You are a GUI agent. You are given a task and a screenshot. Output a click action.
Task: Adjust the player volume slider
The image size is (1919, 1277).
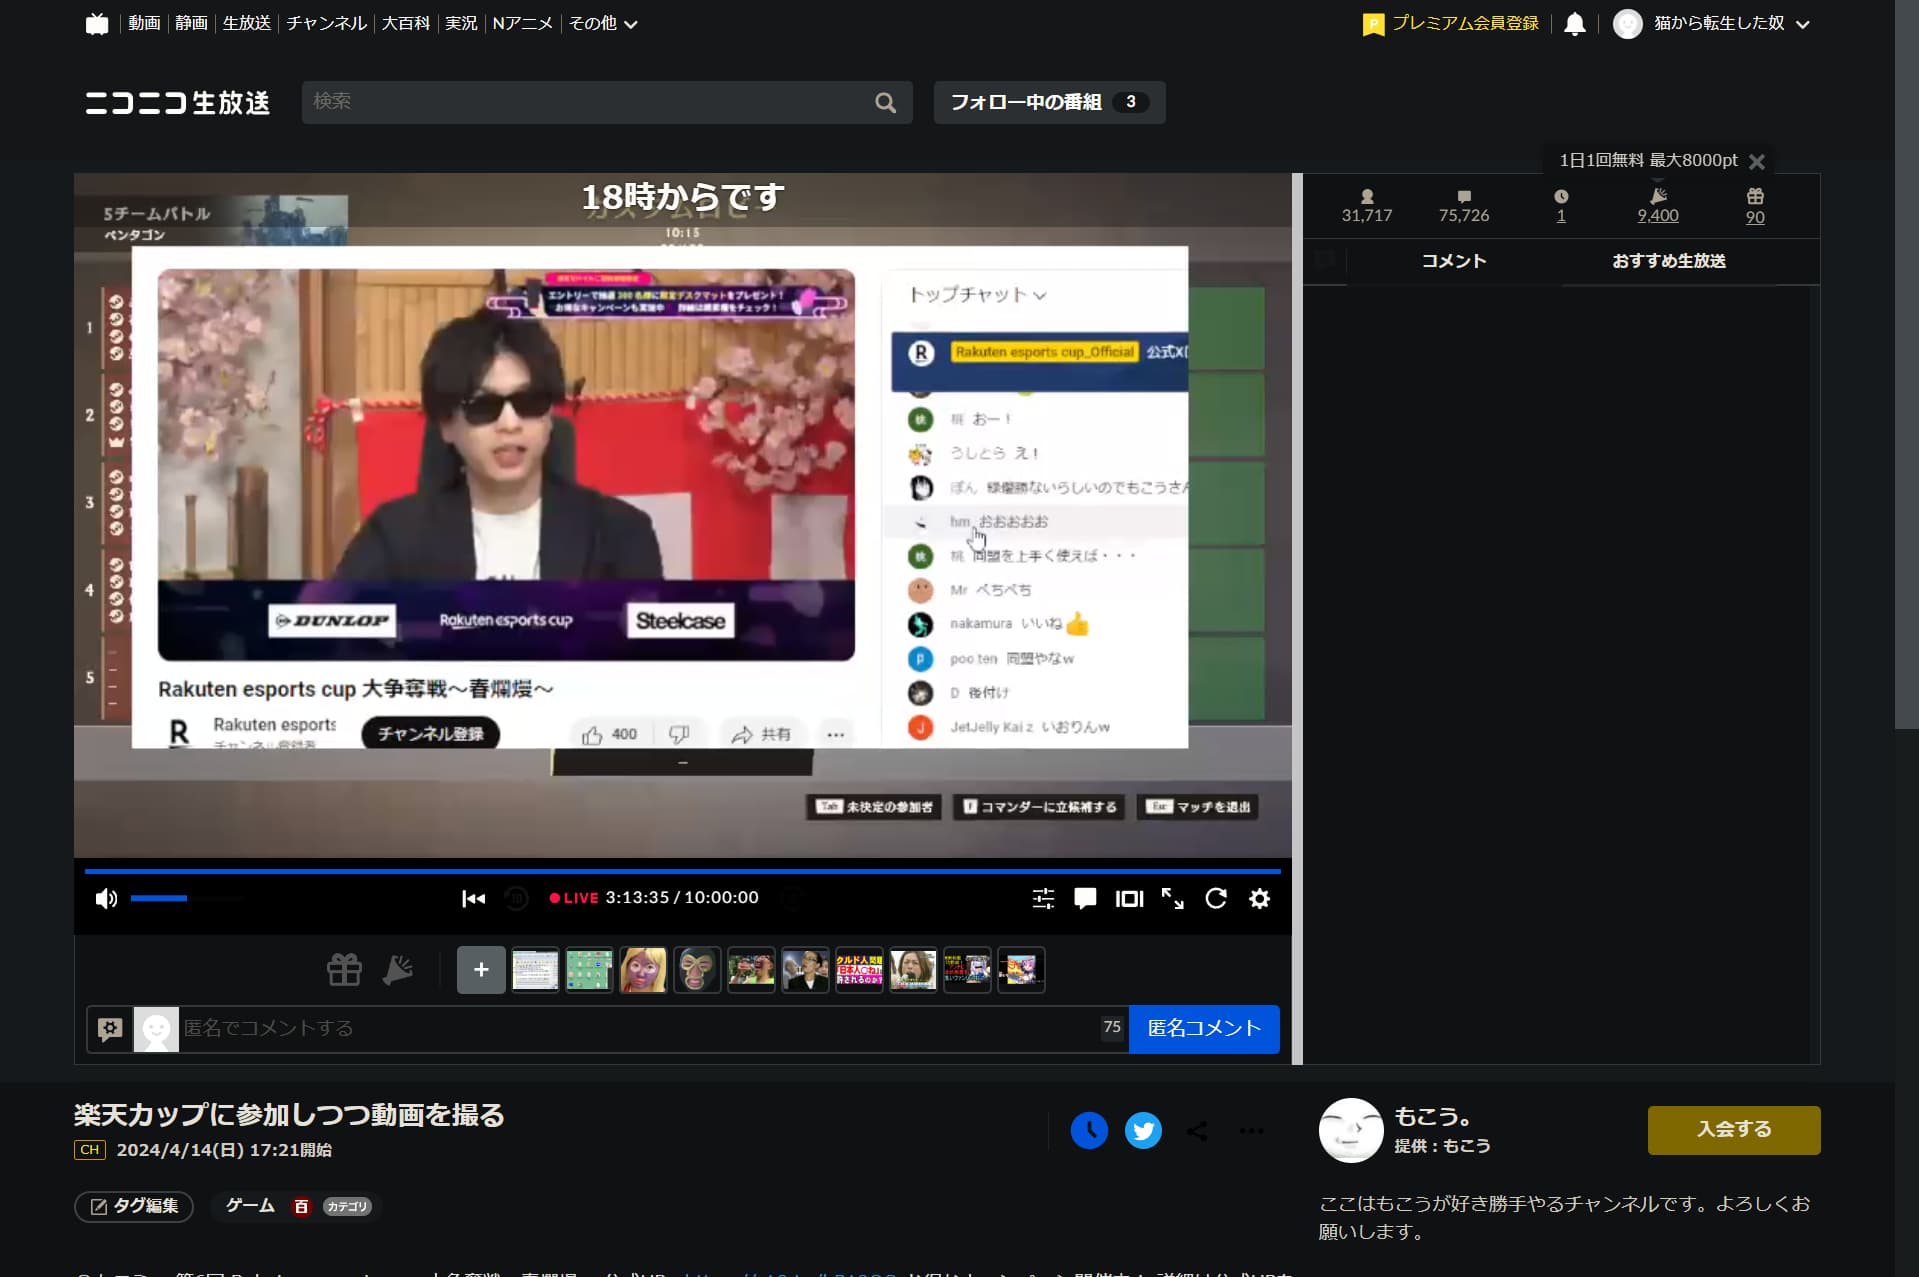click(x=186, y=898)
